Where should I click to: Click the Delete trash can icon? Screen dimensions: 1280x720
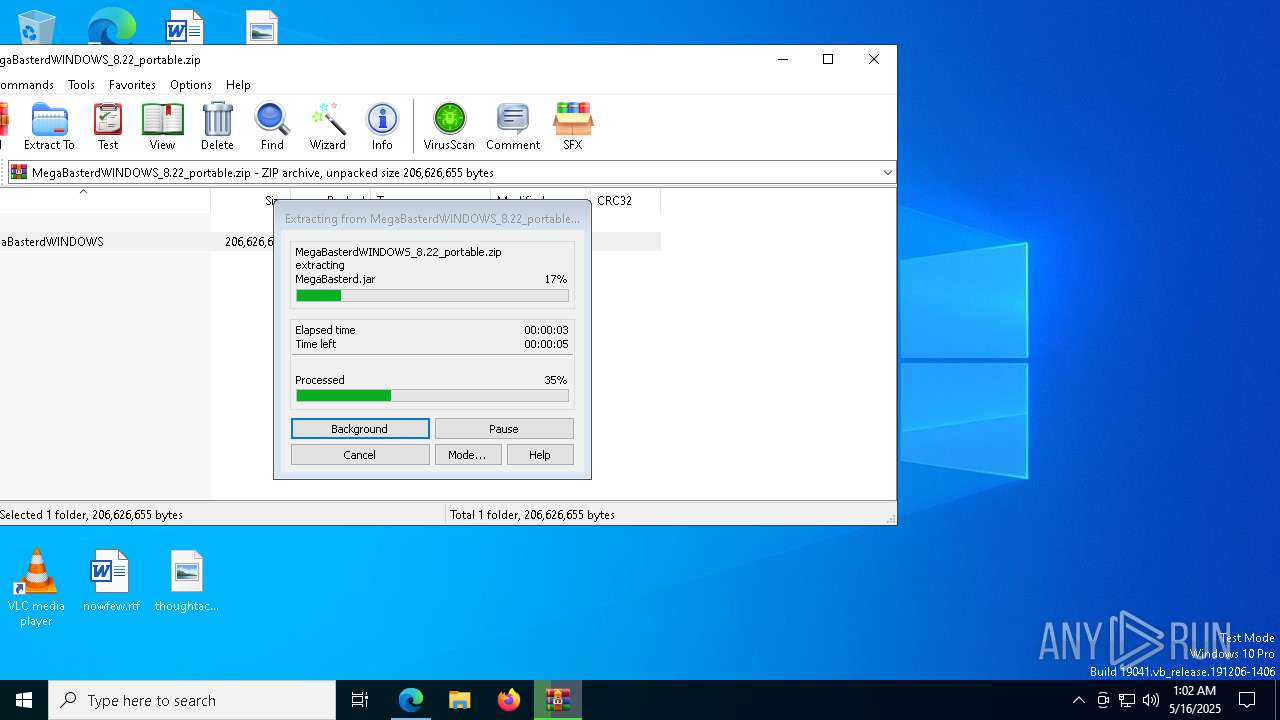(217, 126)
